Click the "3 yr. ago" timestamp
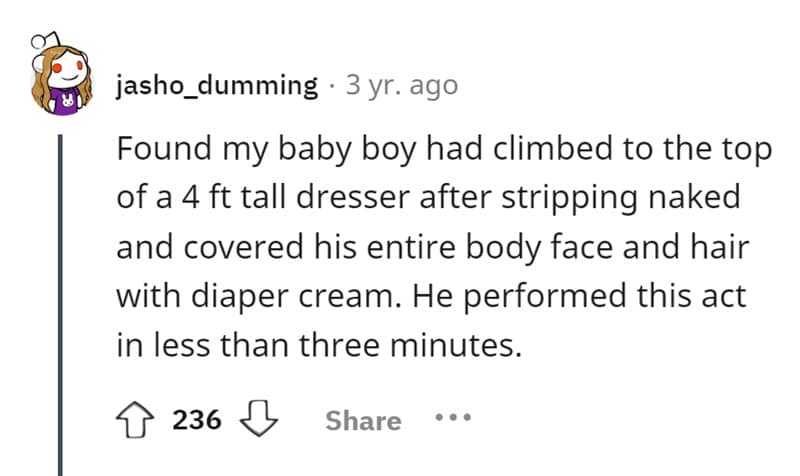This screenshot has height=476, width=800. (x=401, y=85)
